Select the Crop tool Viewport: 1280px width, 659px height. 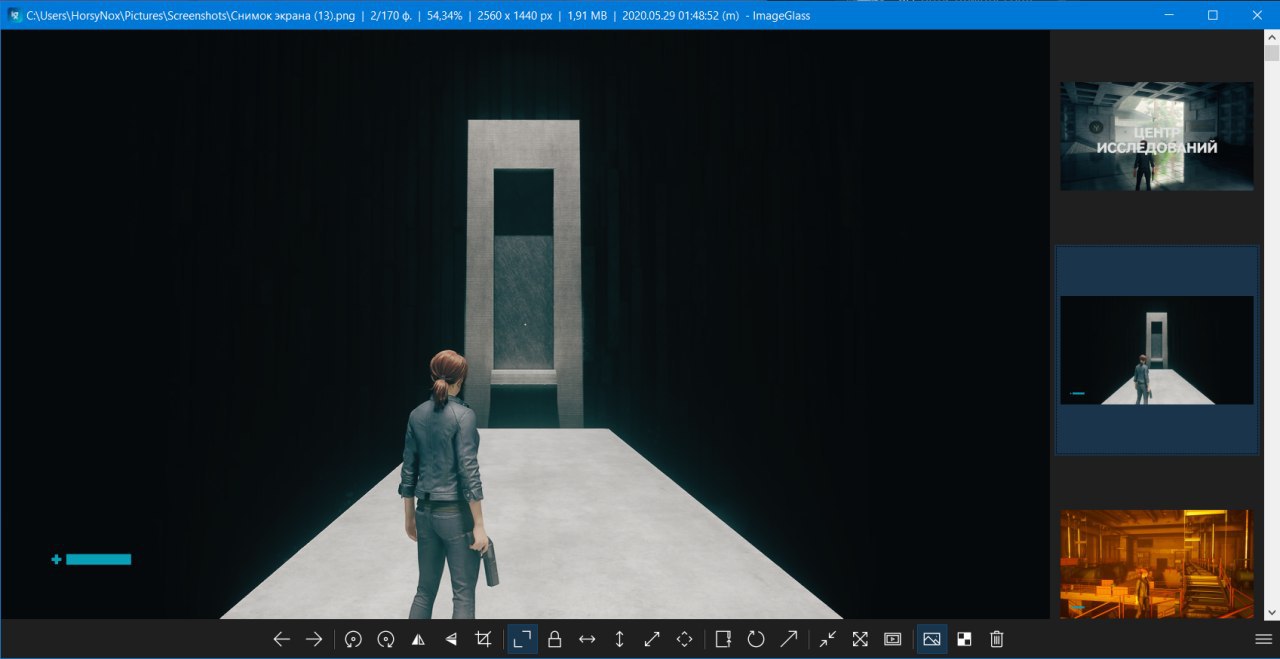coord(484,639)
